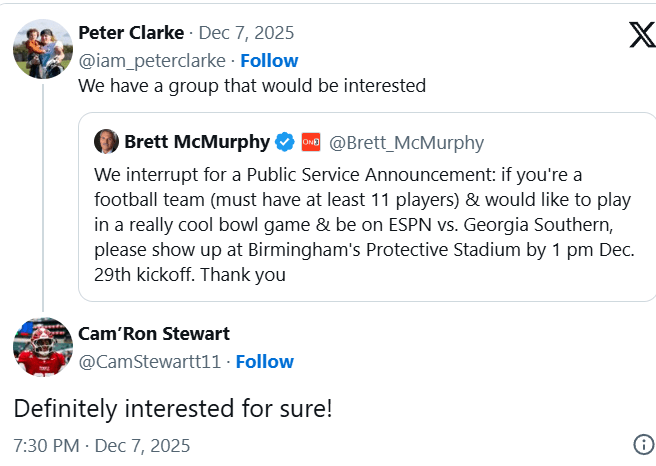Click Brett McMurphy's verified badge
The width and height of the screenshot is (656, 466).
click(284, 141)
